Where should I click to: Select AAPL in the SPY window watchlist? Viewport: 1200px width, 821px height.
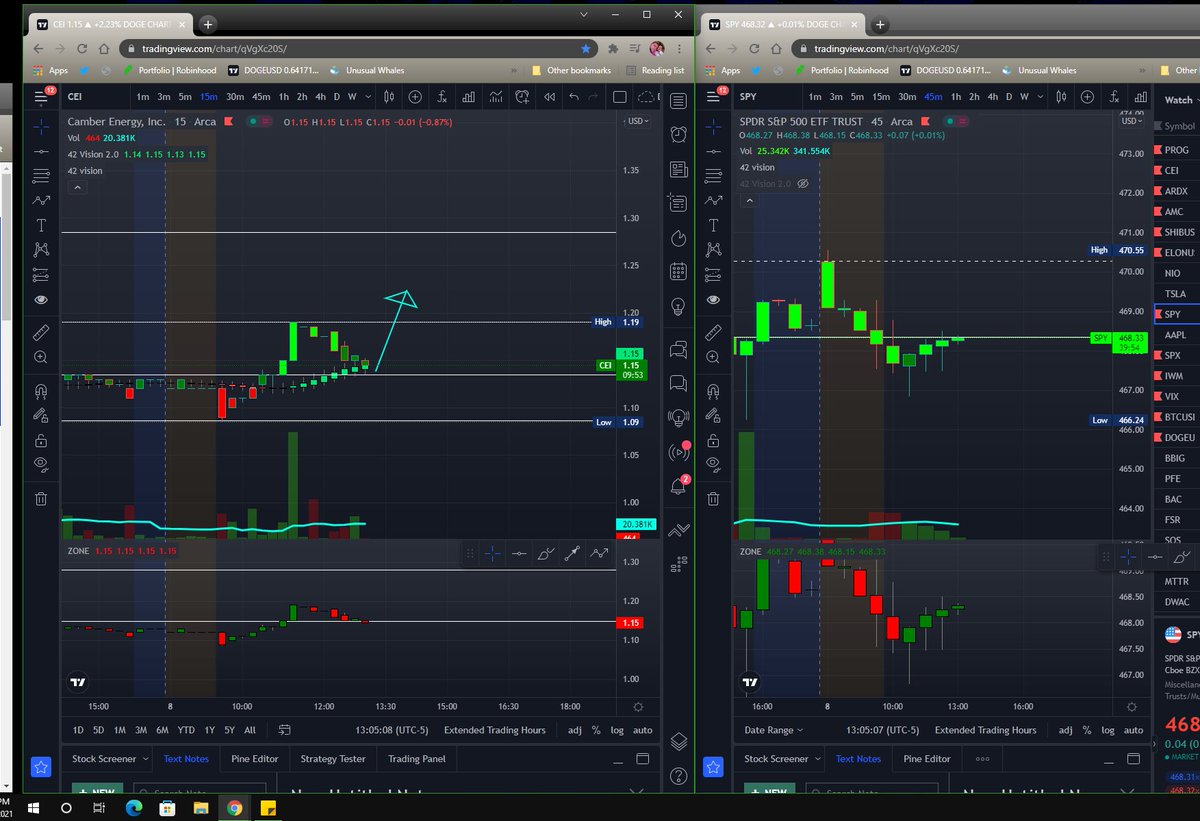(1175, 335)
